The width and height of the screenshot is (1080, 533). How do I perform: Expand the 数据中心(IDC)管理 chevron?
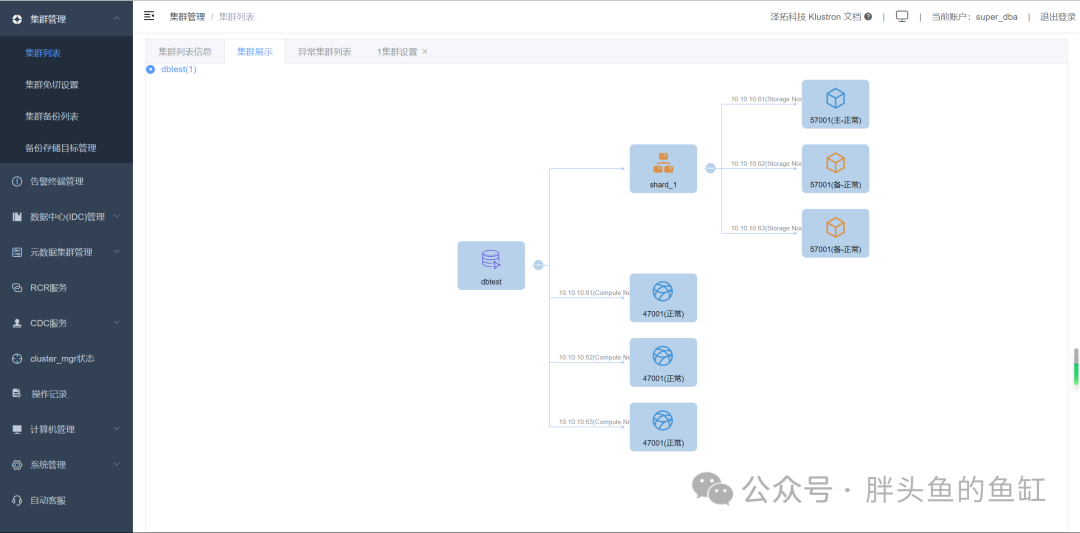[117, 216]
